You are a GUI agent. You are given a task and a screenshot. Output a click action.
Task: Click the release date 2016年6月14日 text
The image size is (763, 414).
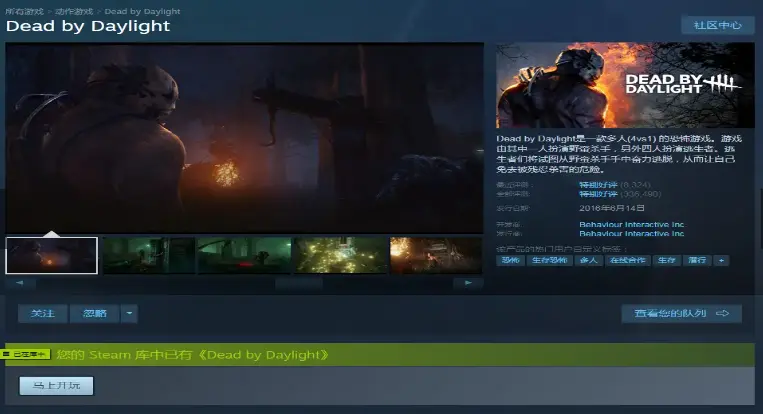(x=612, y=208)
